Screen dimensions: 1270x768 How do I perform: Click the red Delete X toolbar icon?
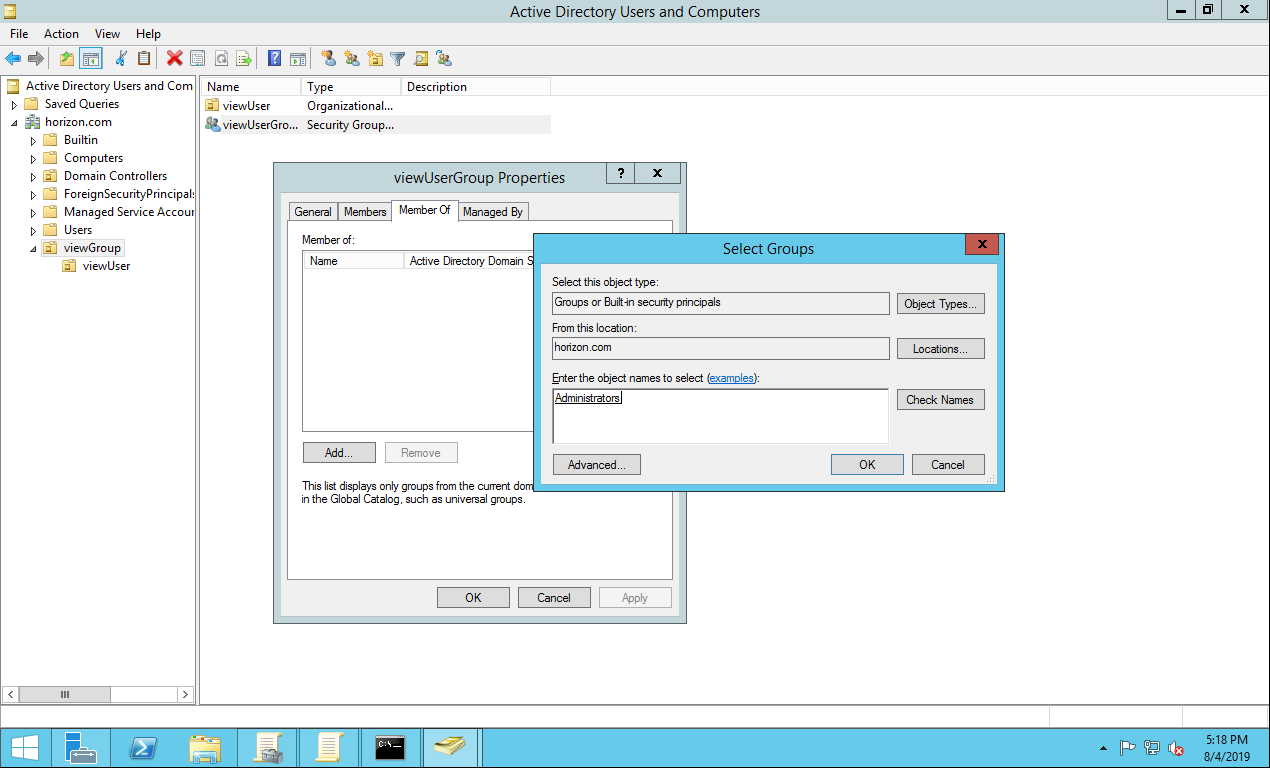(x=174, y=59)
